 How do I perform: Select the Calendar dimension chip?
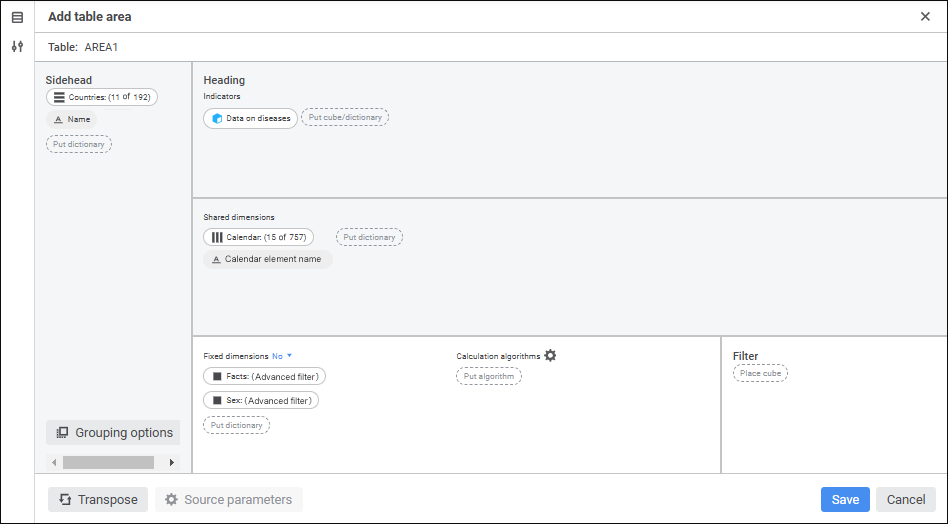258,237
